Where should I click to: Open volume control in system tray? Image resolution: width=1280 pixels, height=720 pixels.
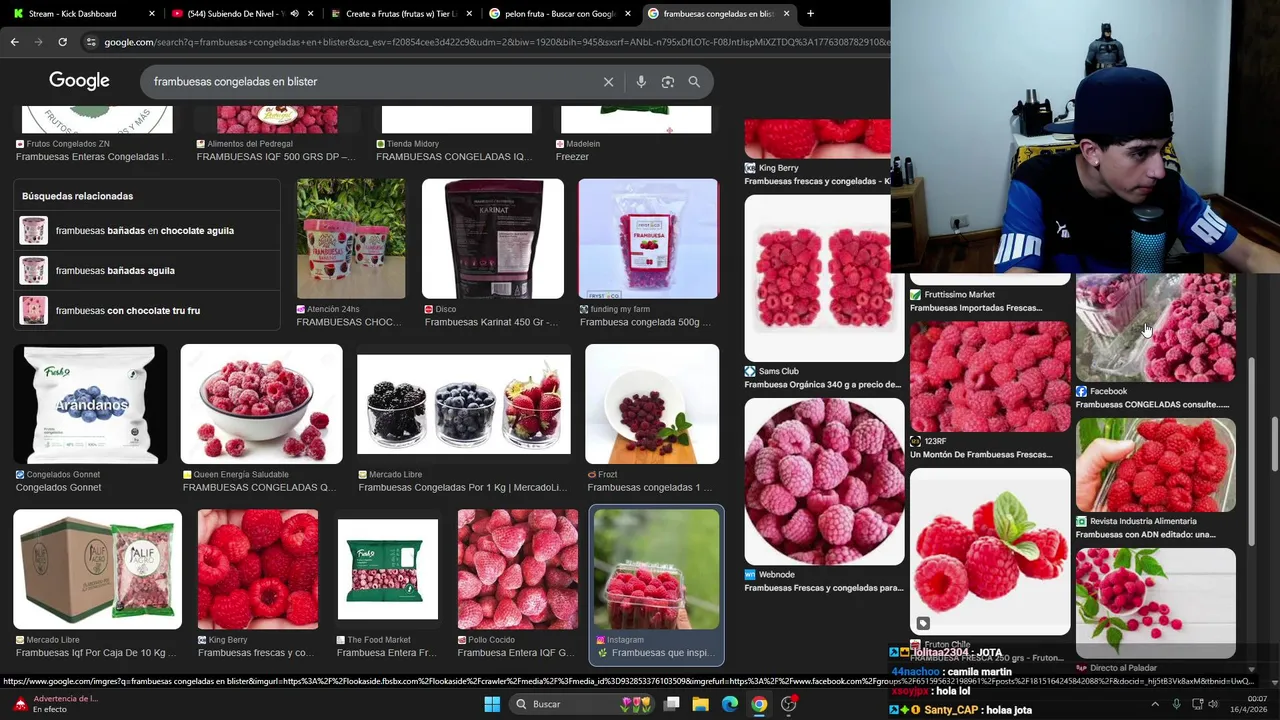pyautogui.click(x=1213, y=704)
